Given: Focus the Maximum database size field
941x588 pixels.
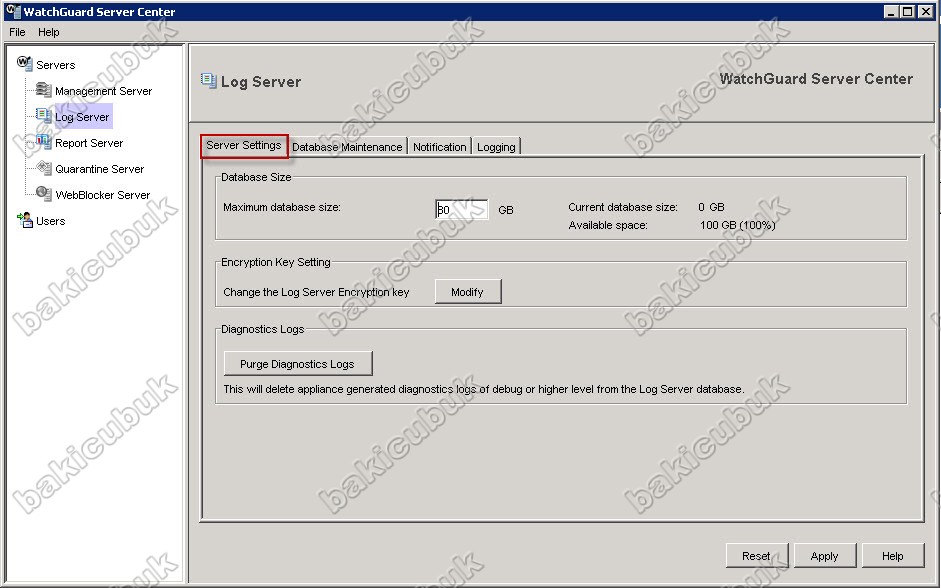Looking at the screenshot, I should pos(461,209).
